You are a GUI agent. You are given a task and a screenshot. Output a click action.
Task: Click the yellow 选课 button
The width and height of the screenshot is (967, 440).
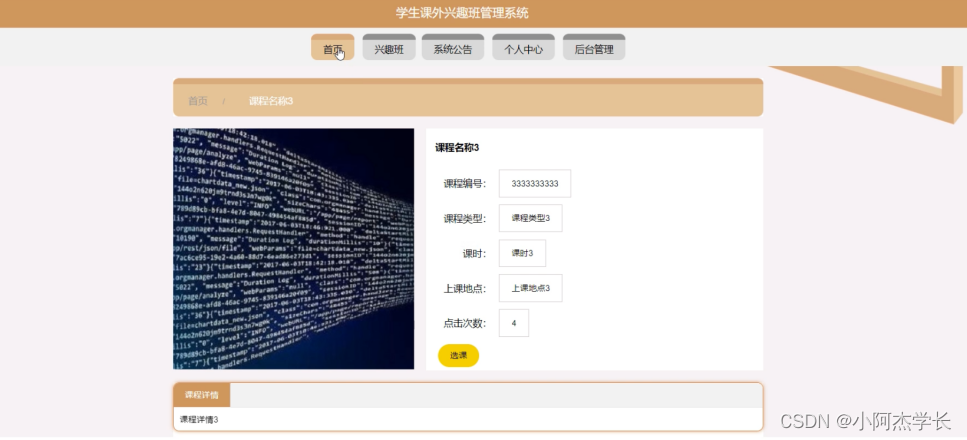pos(458,355)
